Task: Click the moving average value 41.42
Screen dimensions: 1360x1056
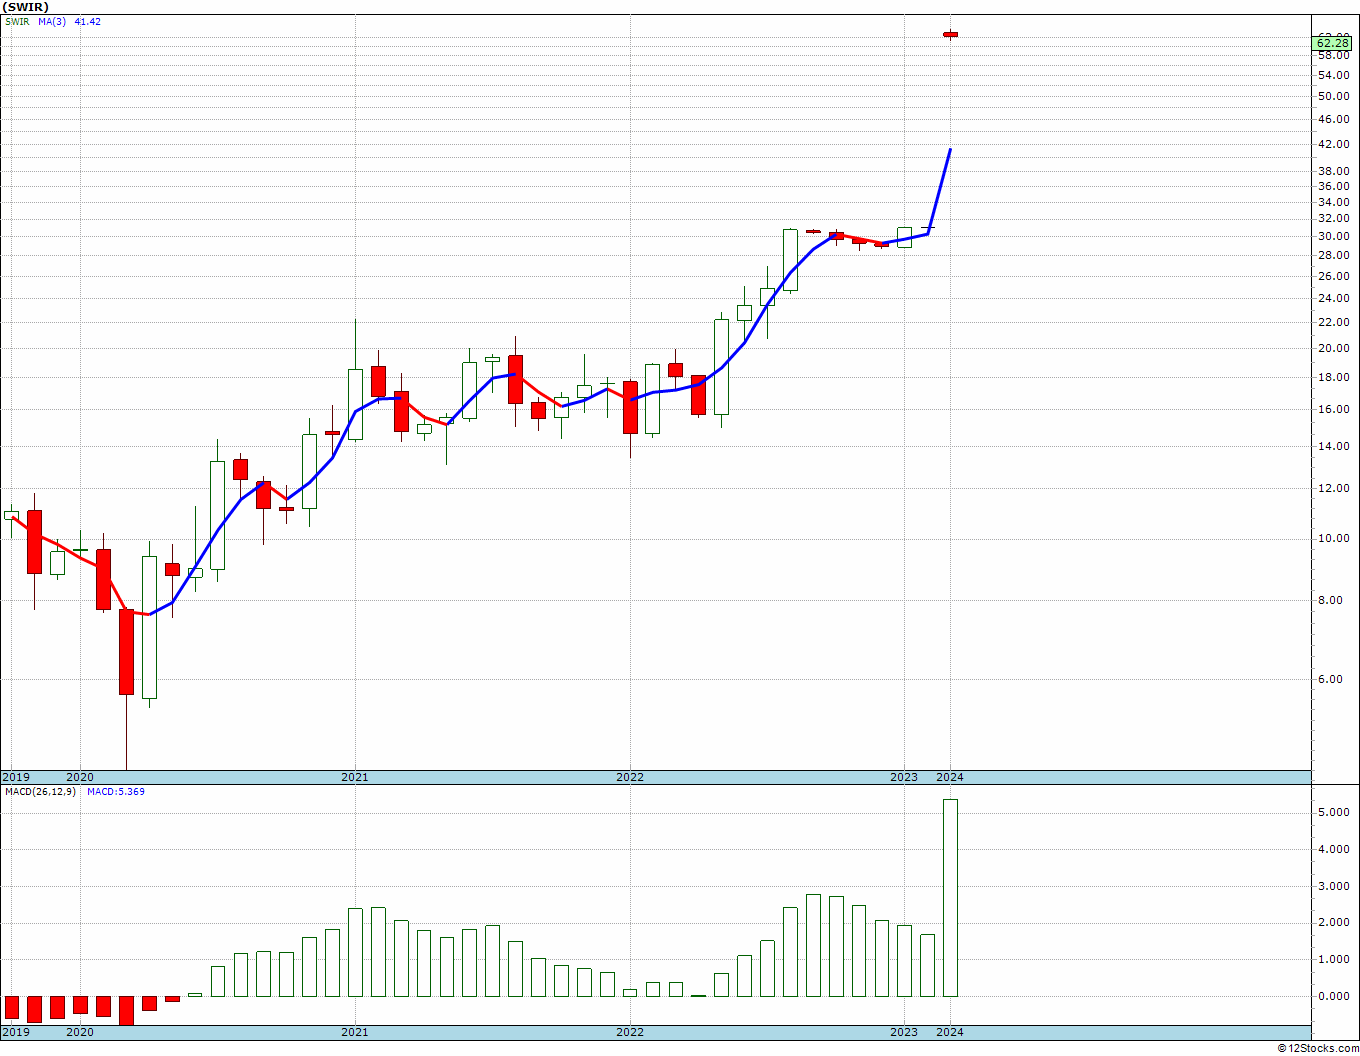Action: pyautogui.click(x=88, y=22)
